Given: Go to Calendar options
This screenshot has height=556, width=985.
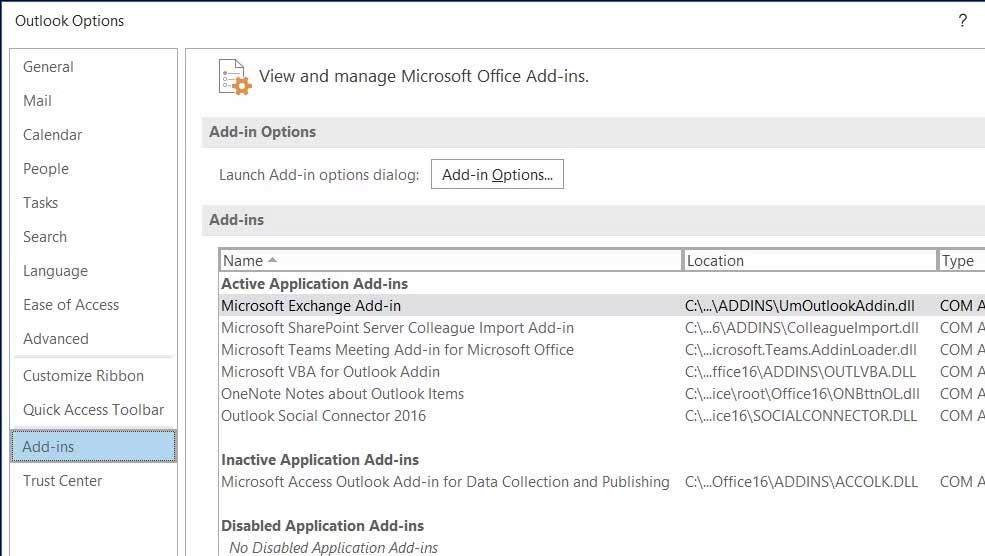Looking at the screenshot, I should (x=53, y=134).
